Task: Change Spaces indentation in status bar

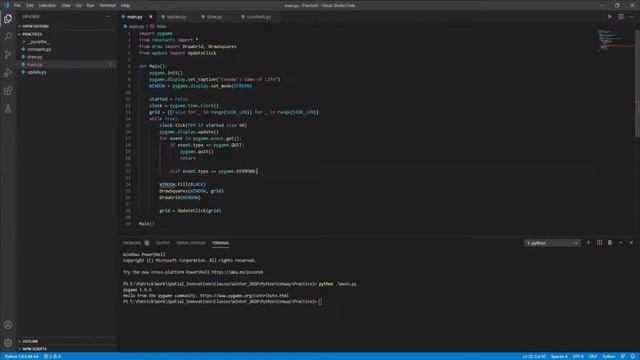Action: coord(559,356)
